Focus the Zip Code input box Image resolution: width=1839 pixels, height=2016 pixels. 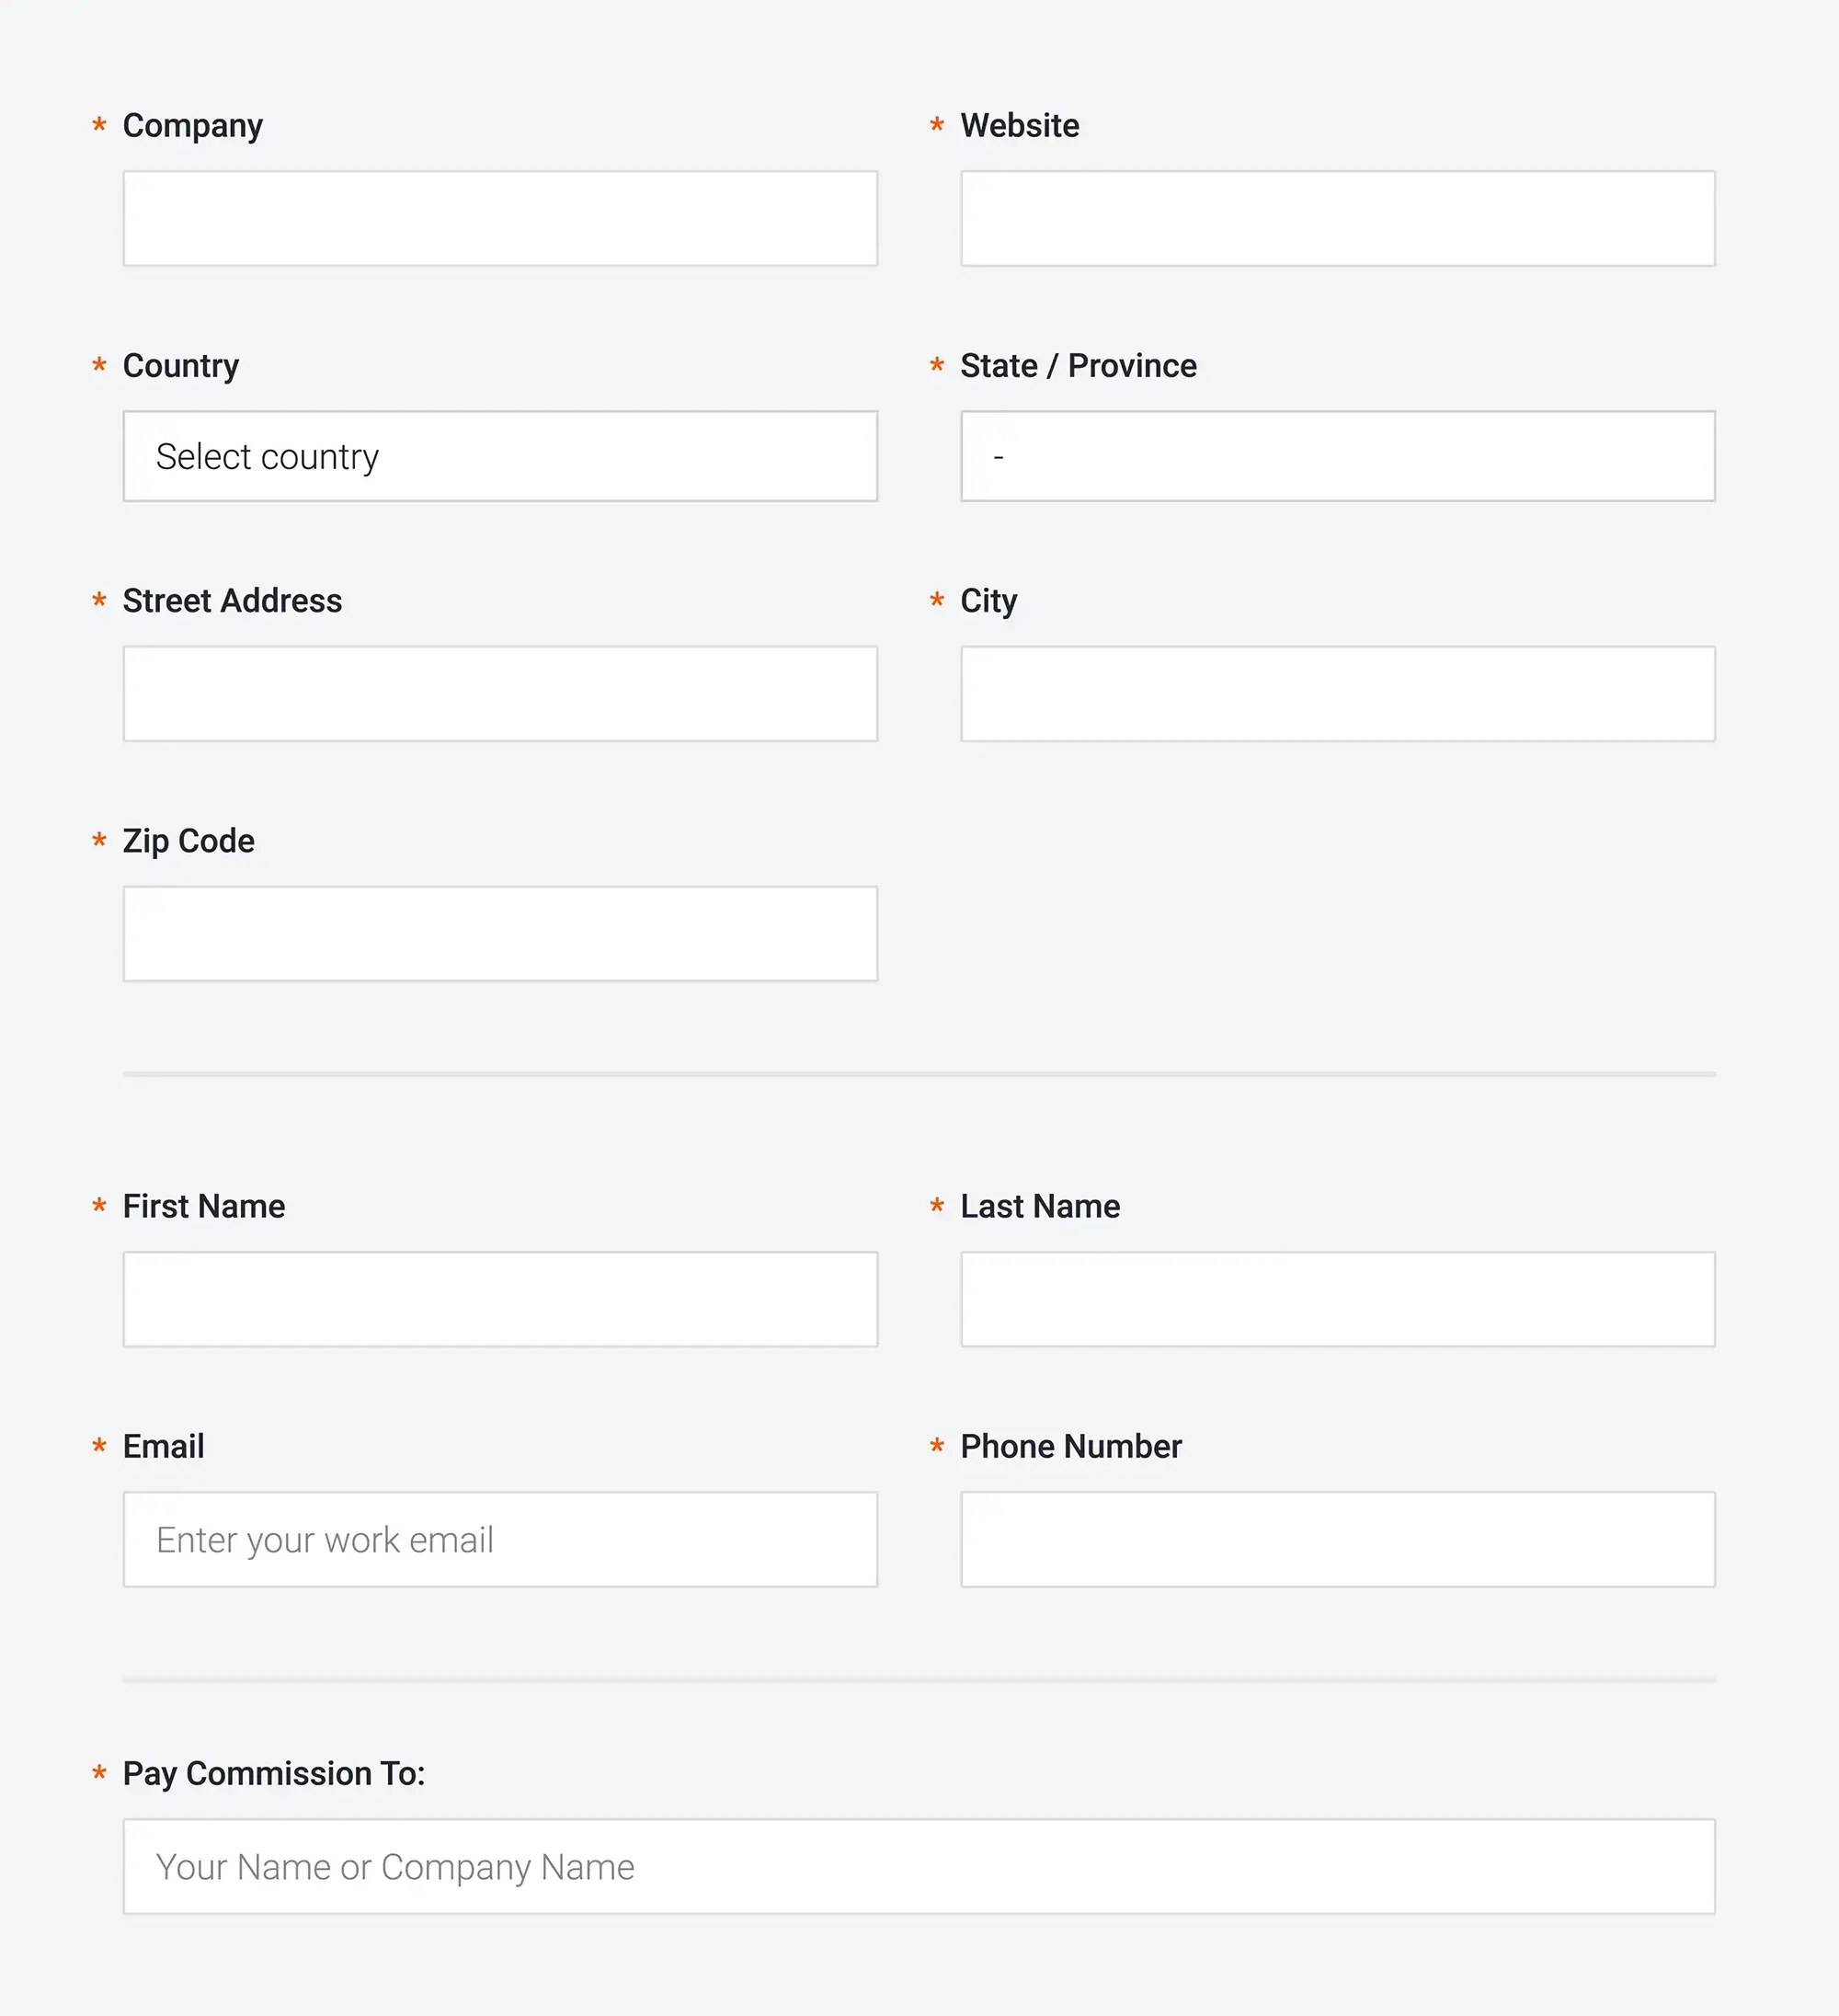pyautogui.click(x=500, y=933)
